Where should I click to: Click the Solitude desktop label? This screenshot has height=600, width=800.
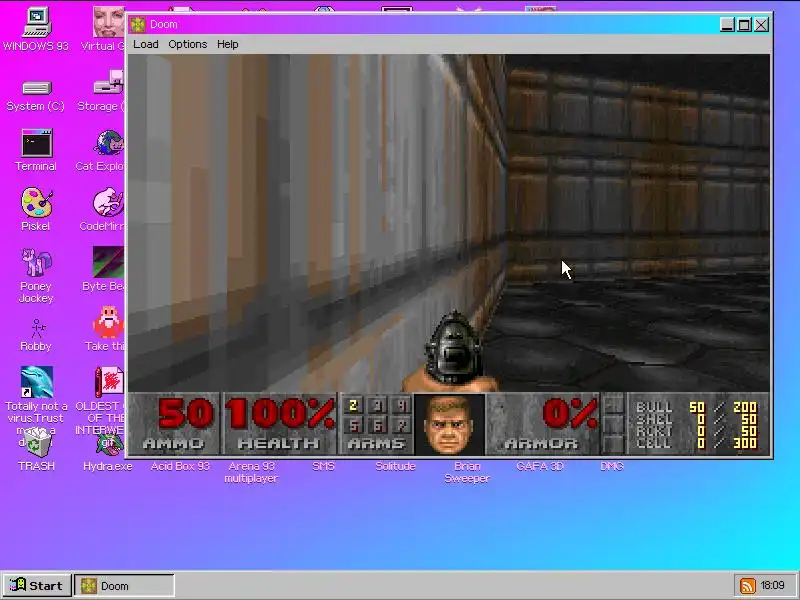(395, 466)
